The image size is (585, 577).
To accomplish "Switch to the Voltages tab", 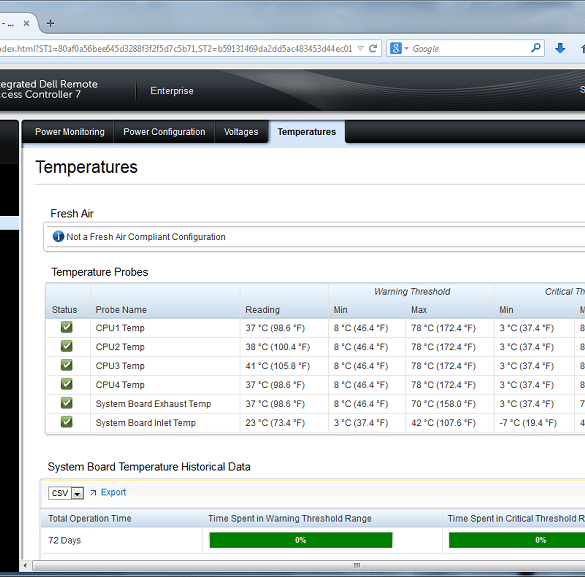I will tap(241, 132).
